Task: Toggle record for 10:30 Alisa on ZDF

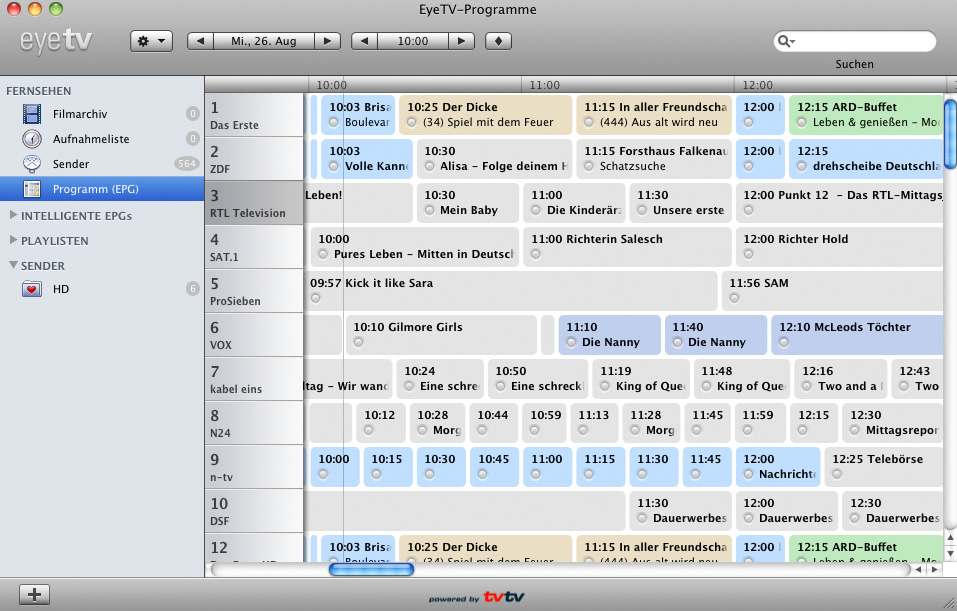Action: click(x=430, y=166)
